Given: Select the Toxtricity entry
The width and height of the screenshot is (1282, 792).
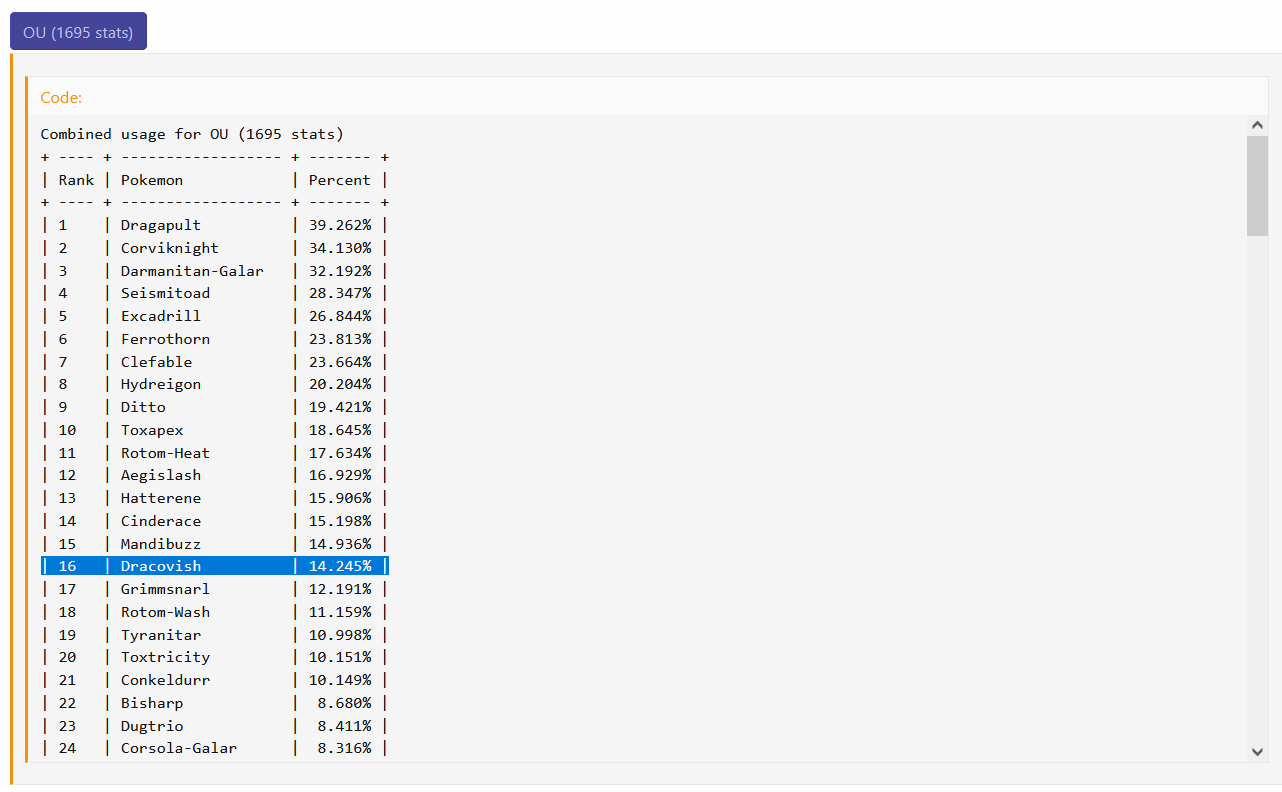Looking at the screenshot, I should (x=165, y=657).
